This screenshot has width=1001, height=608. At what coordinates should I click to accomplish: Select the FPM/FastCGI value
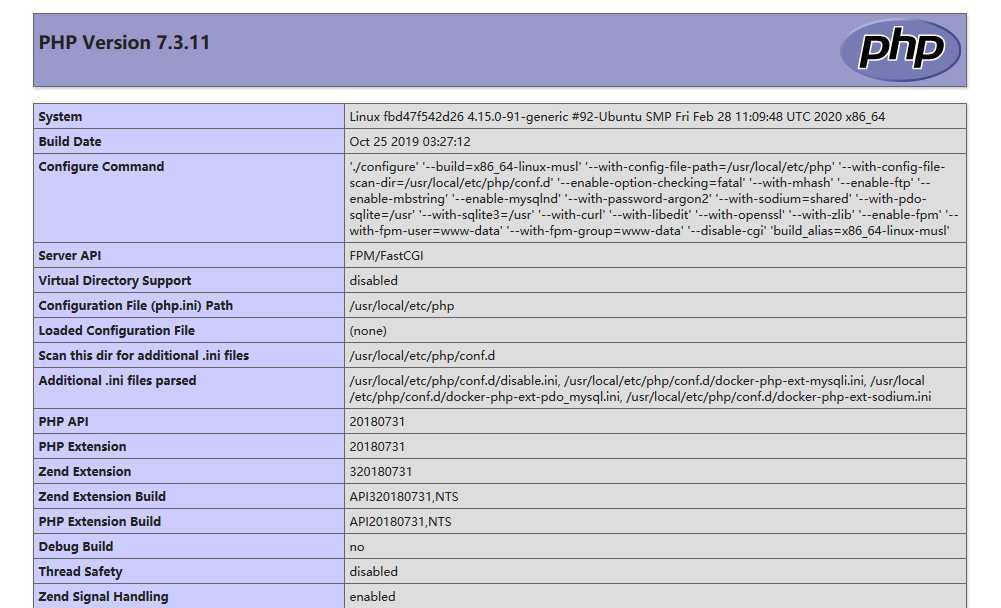(386, 255)
